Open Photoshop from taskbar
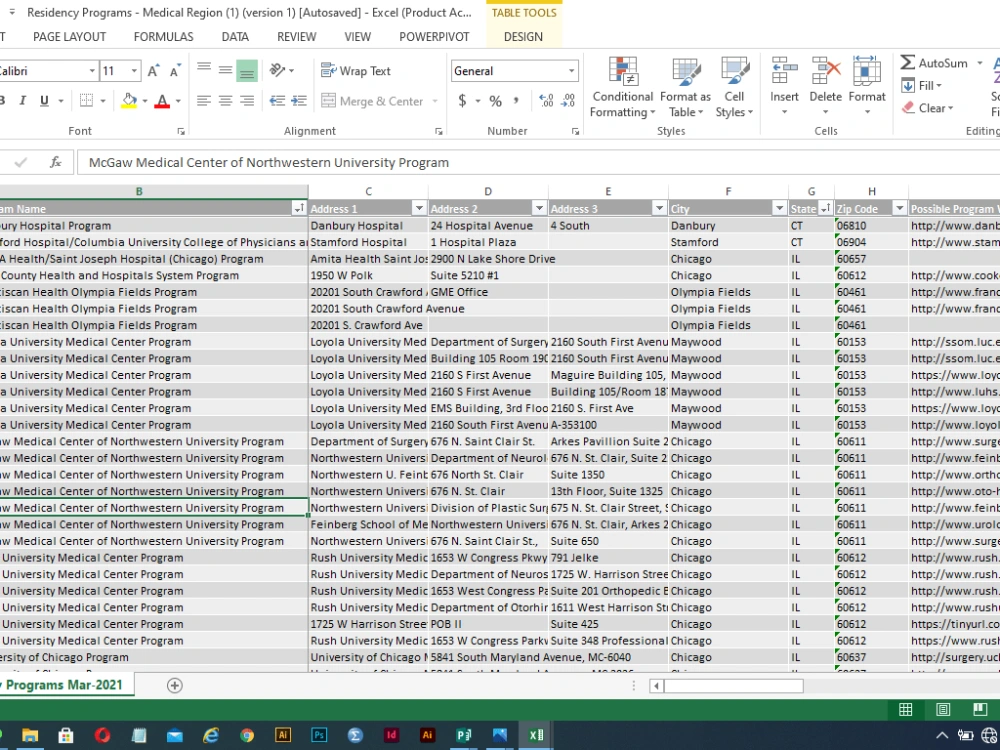This screenshot has width=1000, height=750. 319,735
